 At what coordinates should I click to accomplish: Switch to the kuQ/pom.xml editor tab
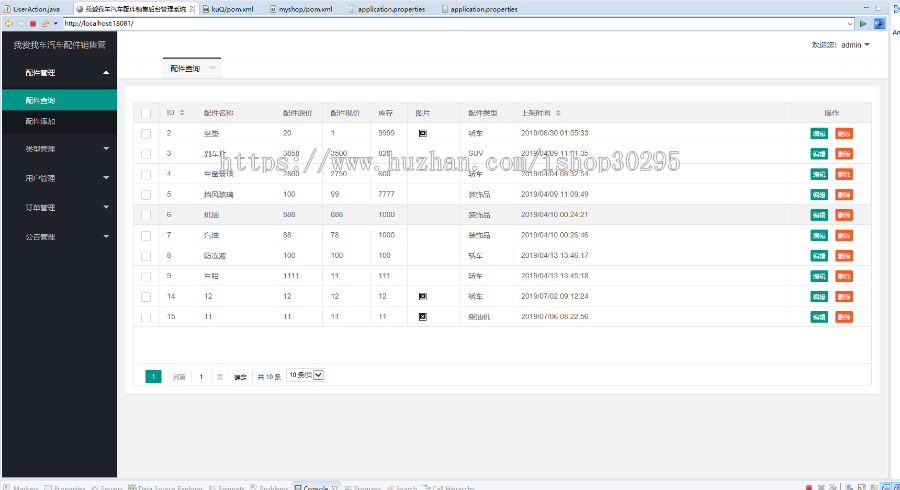228,9
